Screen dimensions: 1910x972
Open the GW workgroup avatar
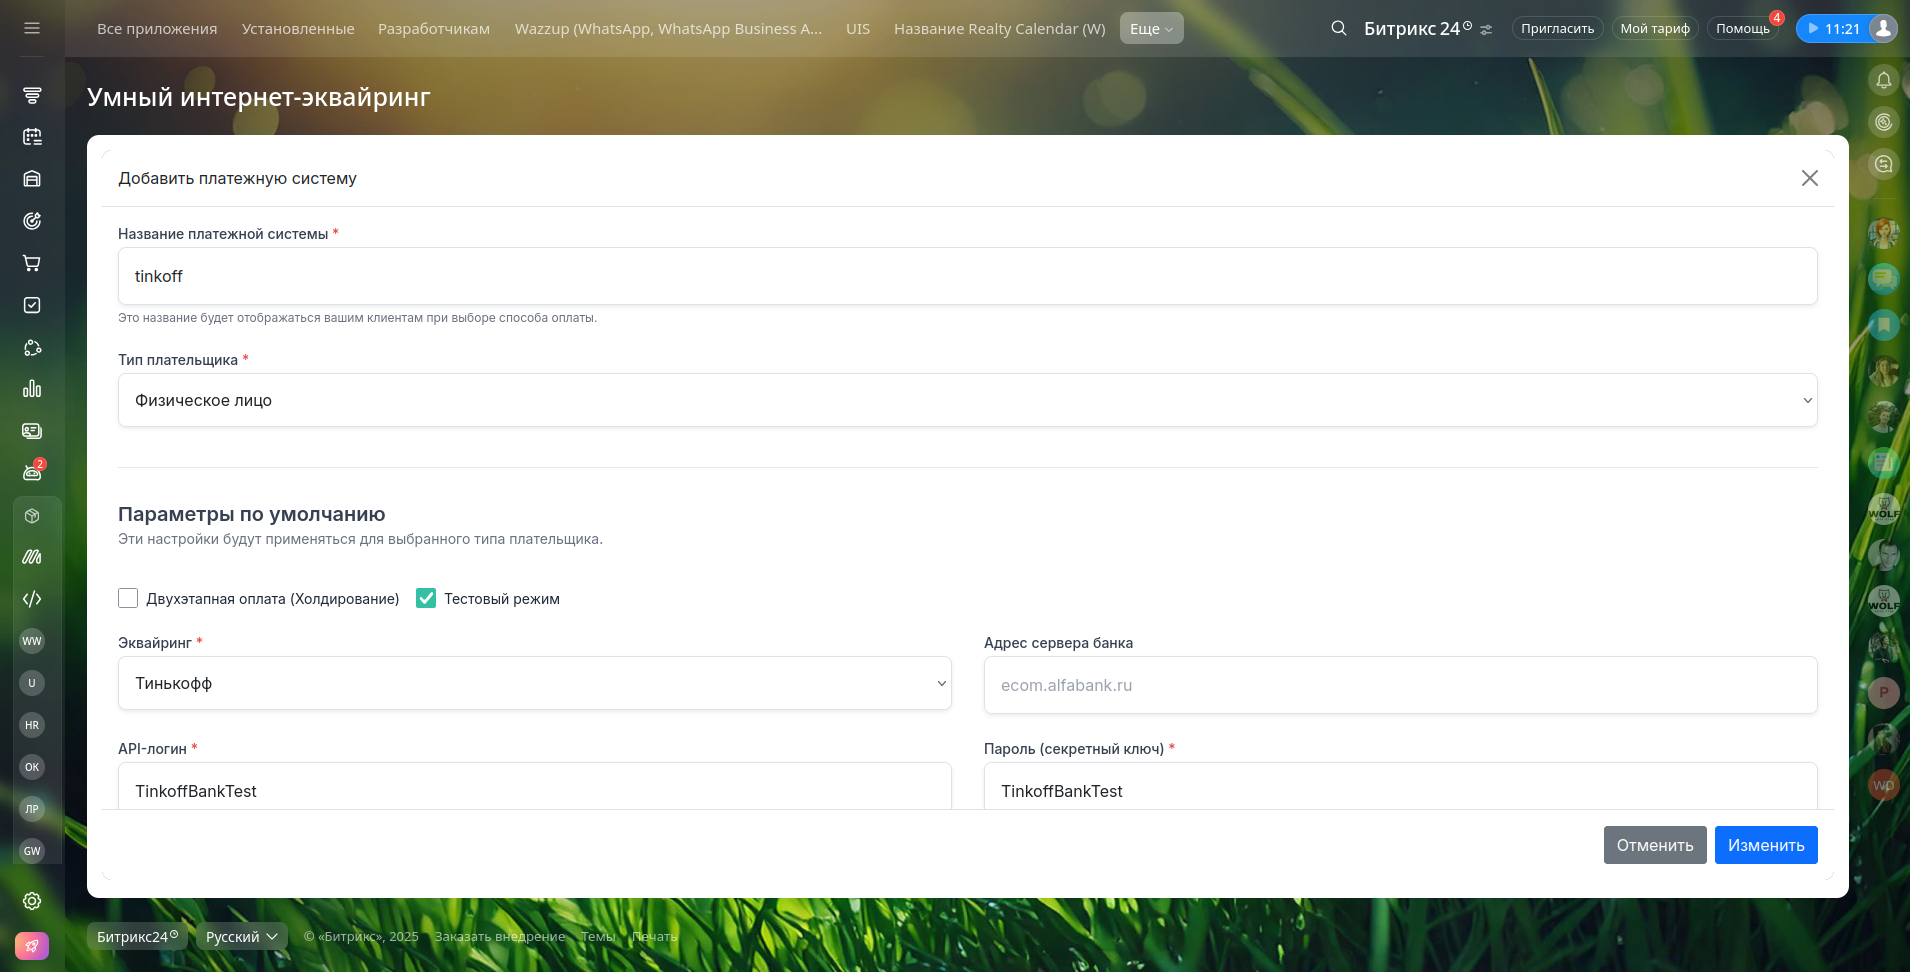click(32, 851)
